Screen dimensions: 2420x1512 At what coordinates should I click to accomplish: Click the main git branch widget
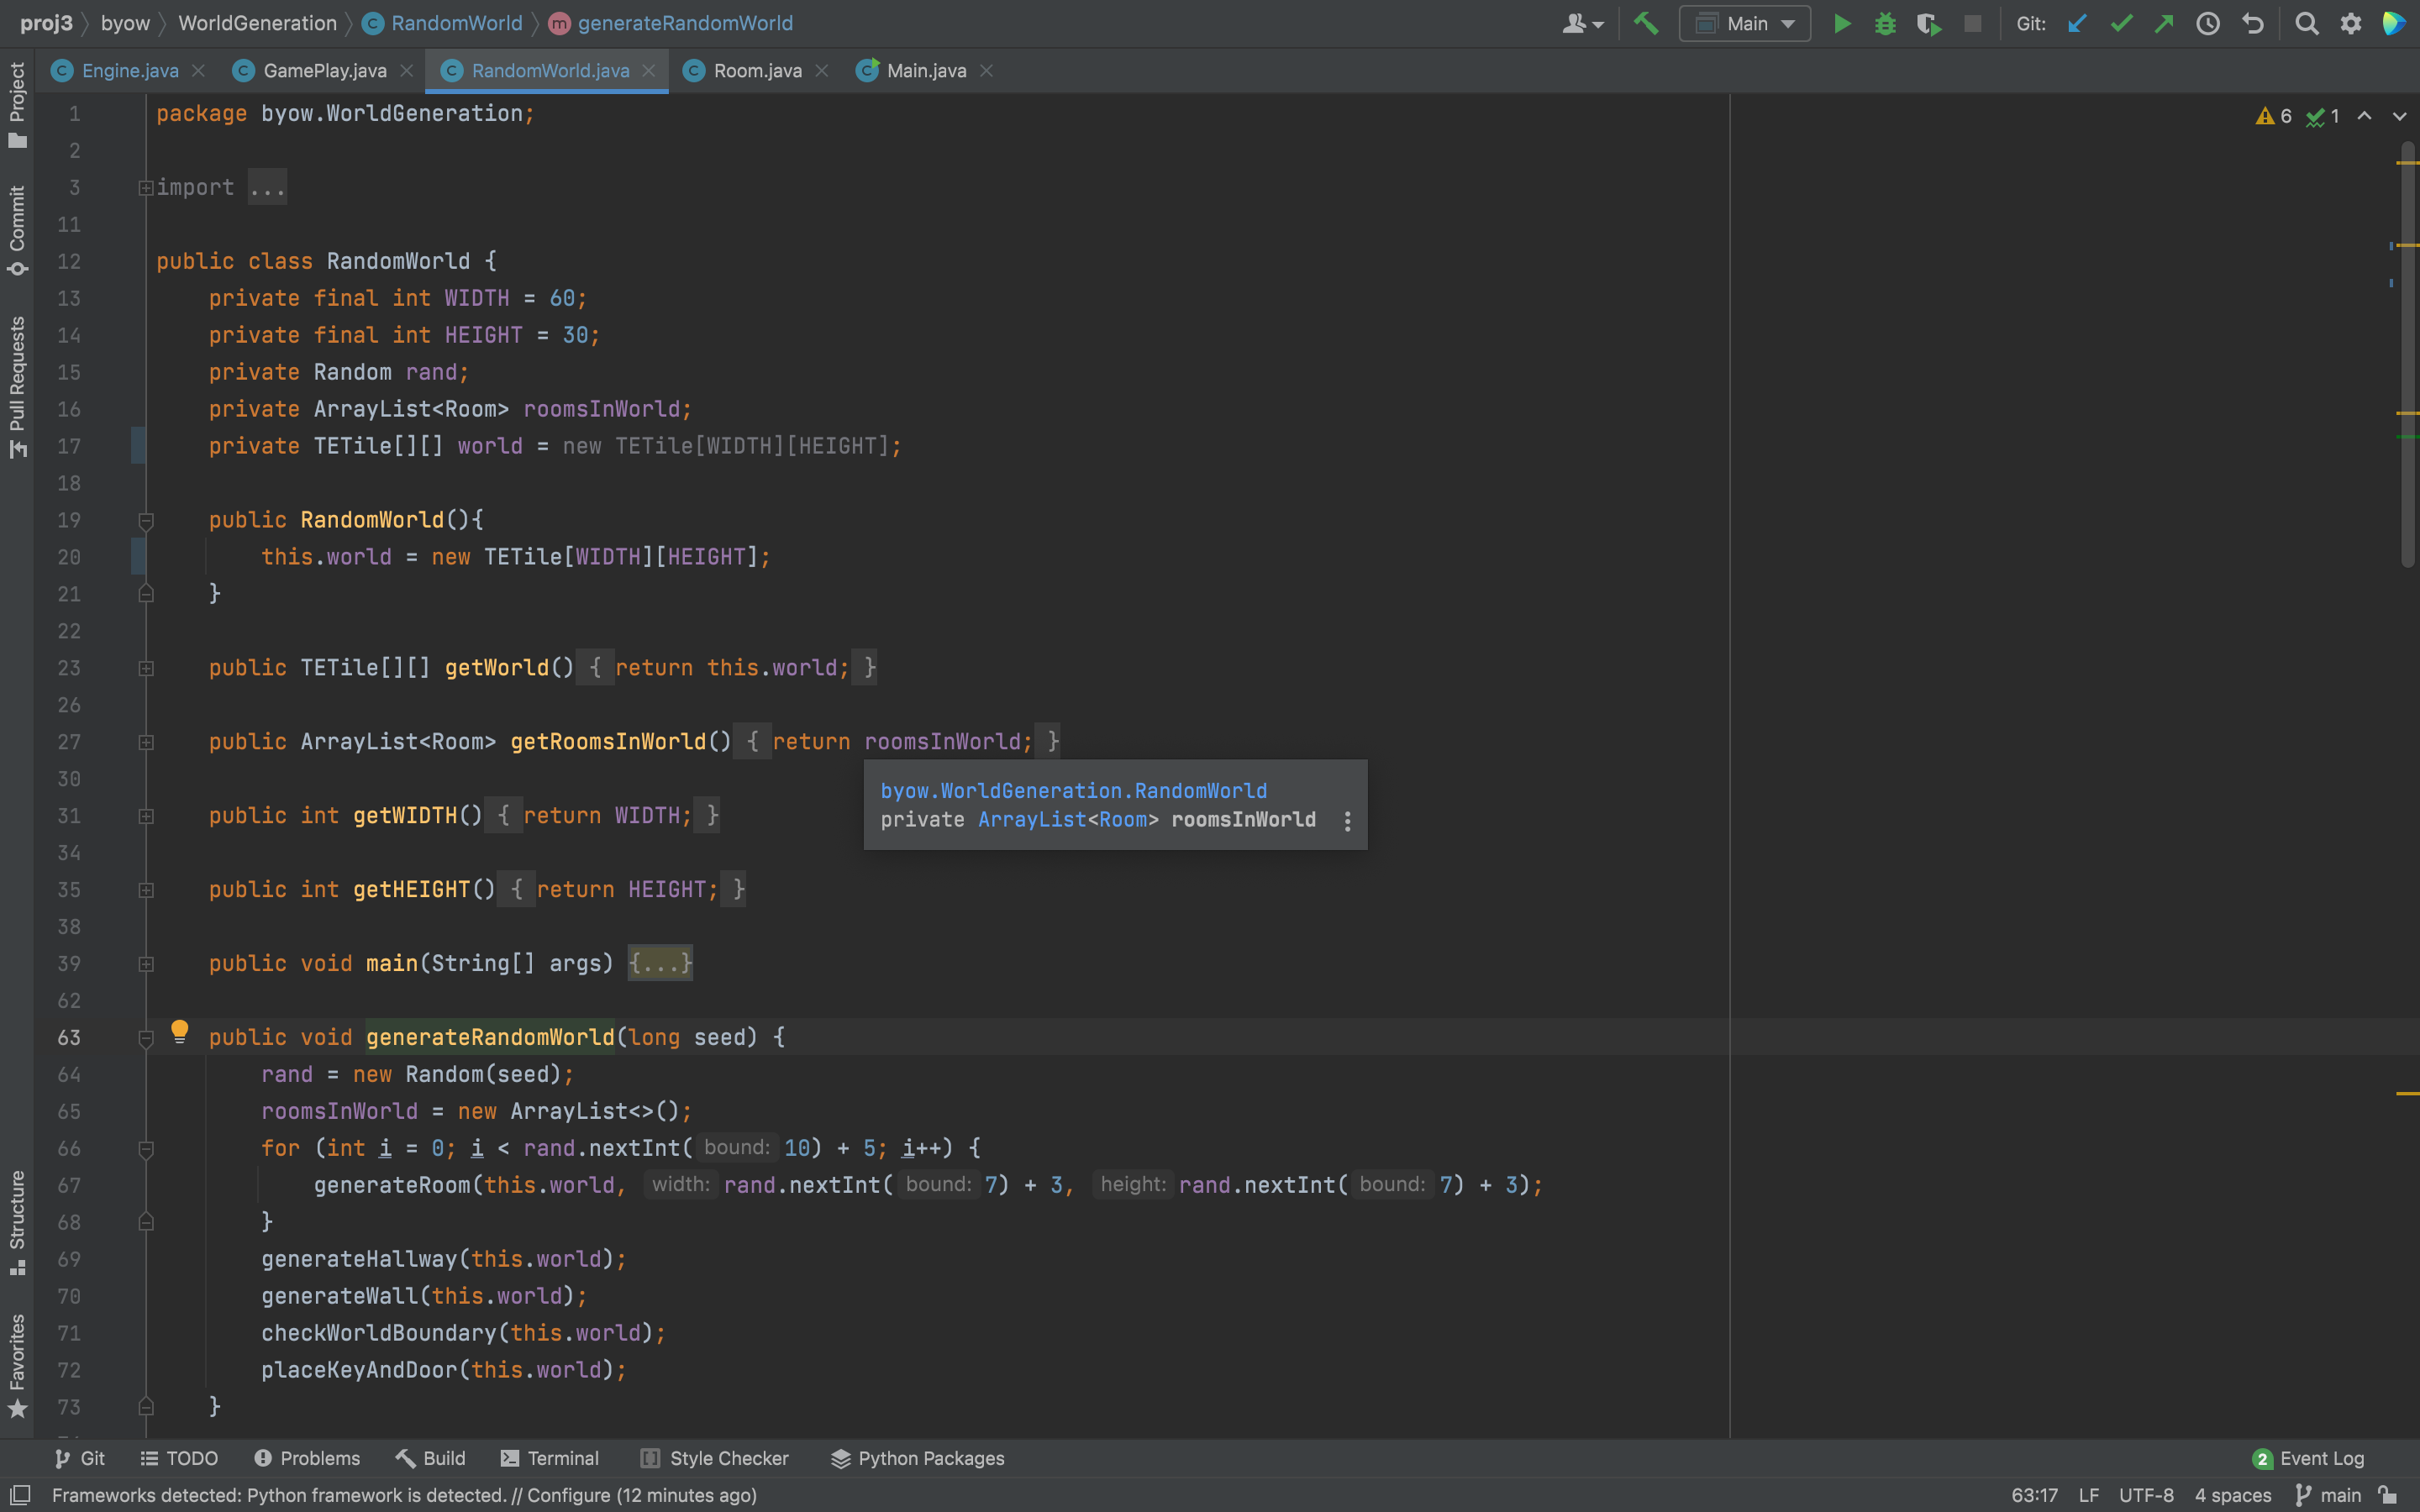[2330, 1495]
